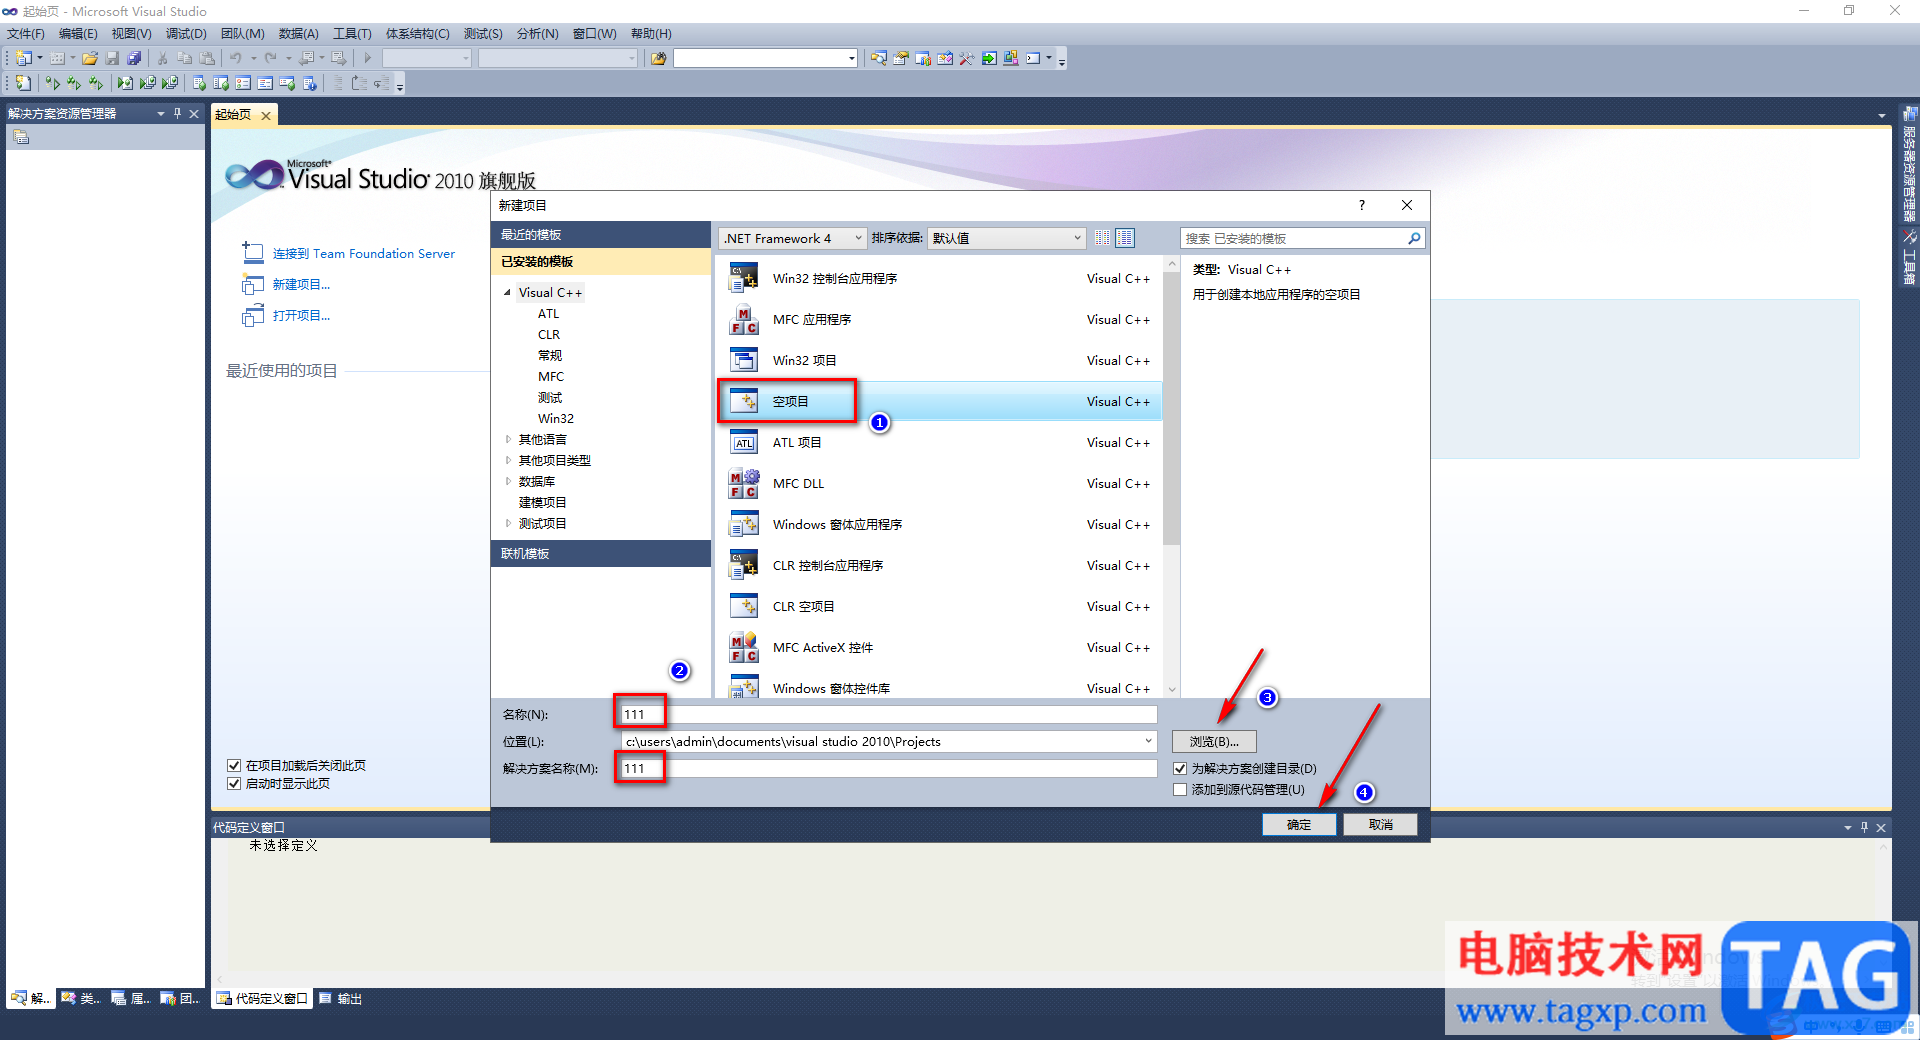Viewport: 1920px width, 1040px height.
Task: Select the CLR empty project template icon
Action: coord(743,606)
